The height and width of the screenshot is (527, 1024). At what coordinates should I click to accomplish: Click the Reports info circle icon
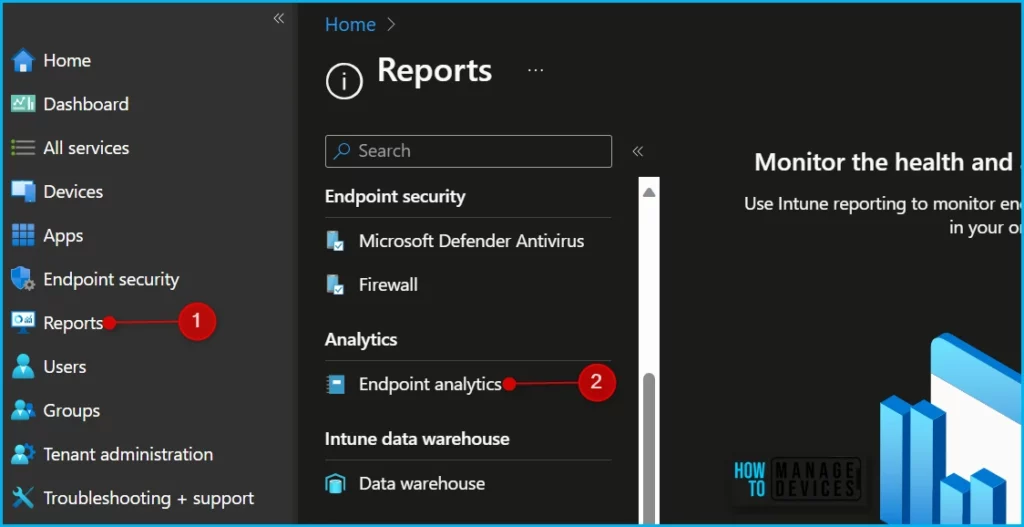click(x=344, y=81)
